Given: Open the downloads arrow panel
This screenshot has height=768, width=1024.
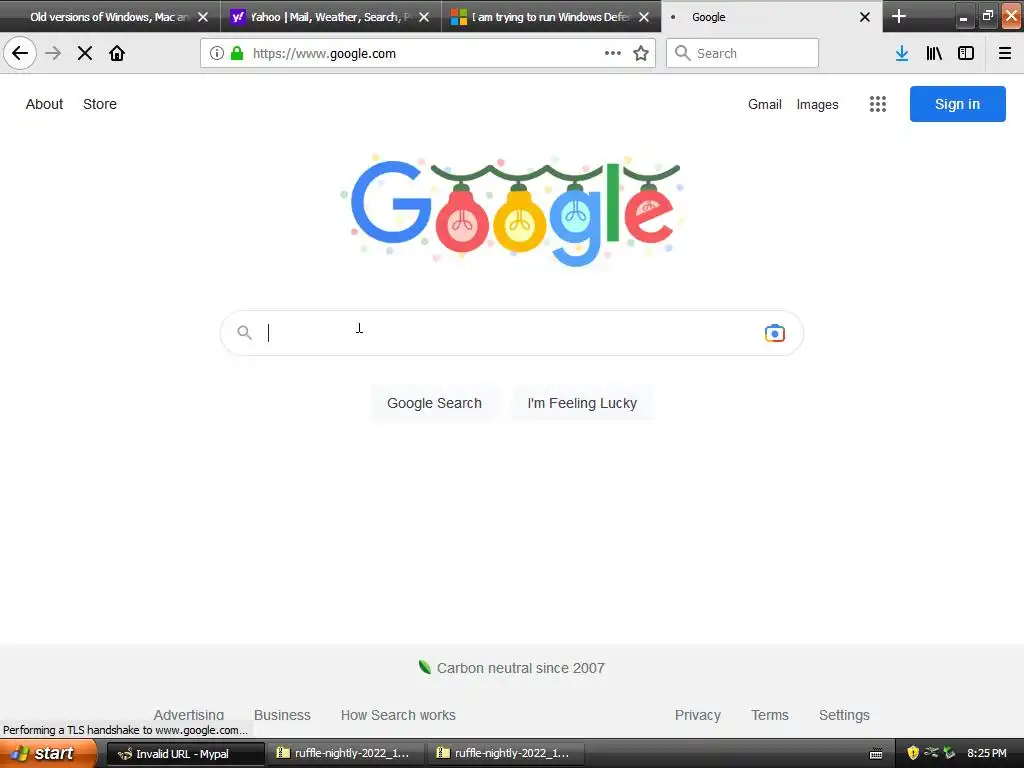Looking at the screenshot, I should pos(902,53).
